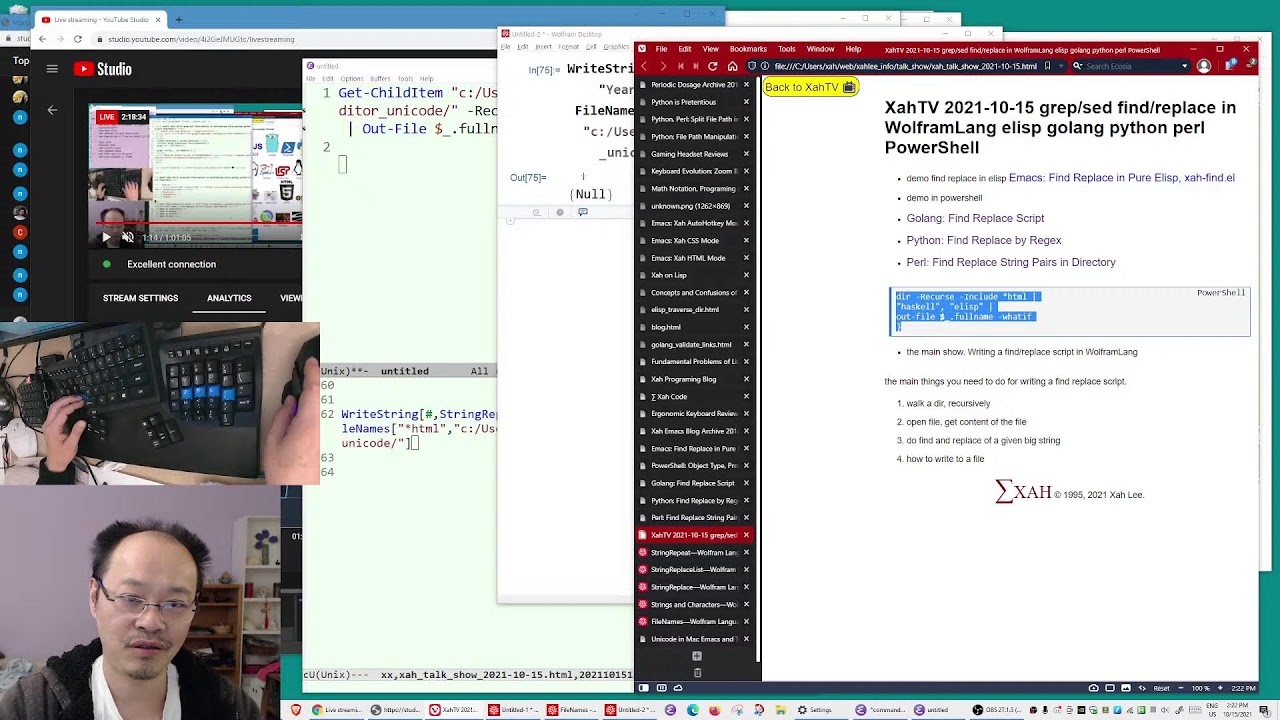Viewport: 1280px width, 720px height.
Task: Switch to blog.html tab
Action: [694, 327]
